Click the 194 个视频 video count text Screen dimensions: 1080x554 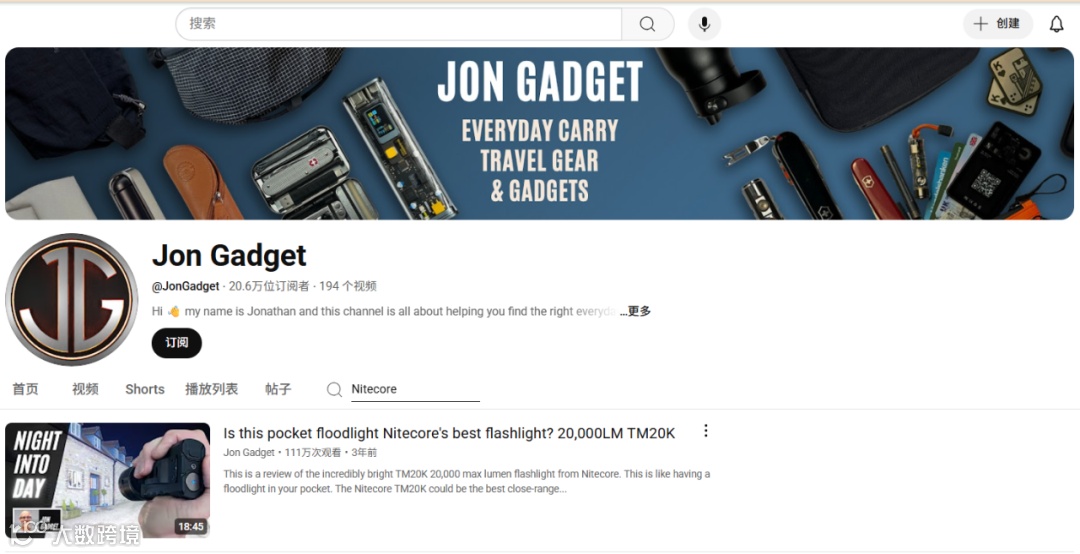[x=348, y=286]
